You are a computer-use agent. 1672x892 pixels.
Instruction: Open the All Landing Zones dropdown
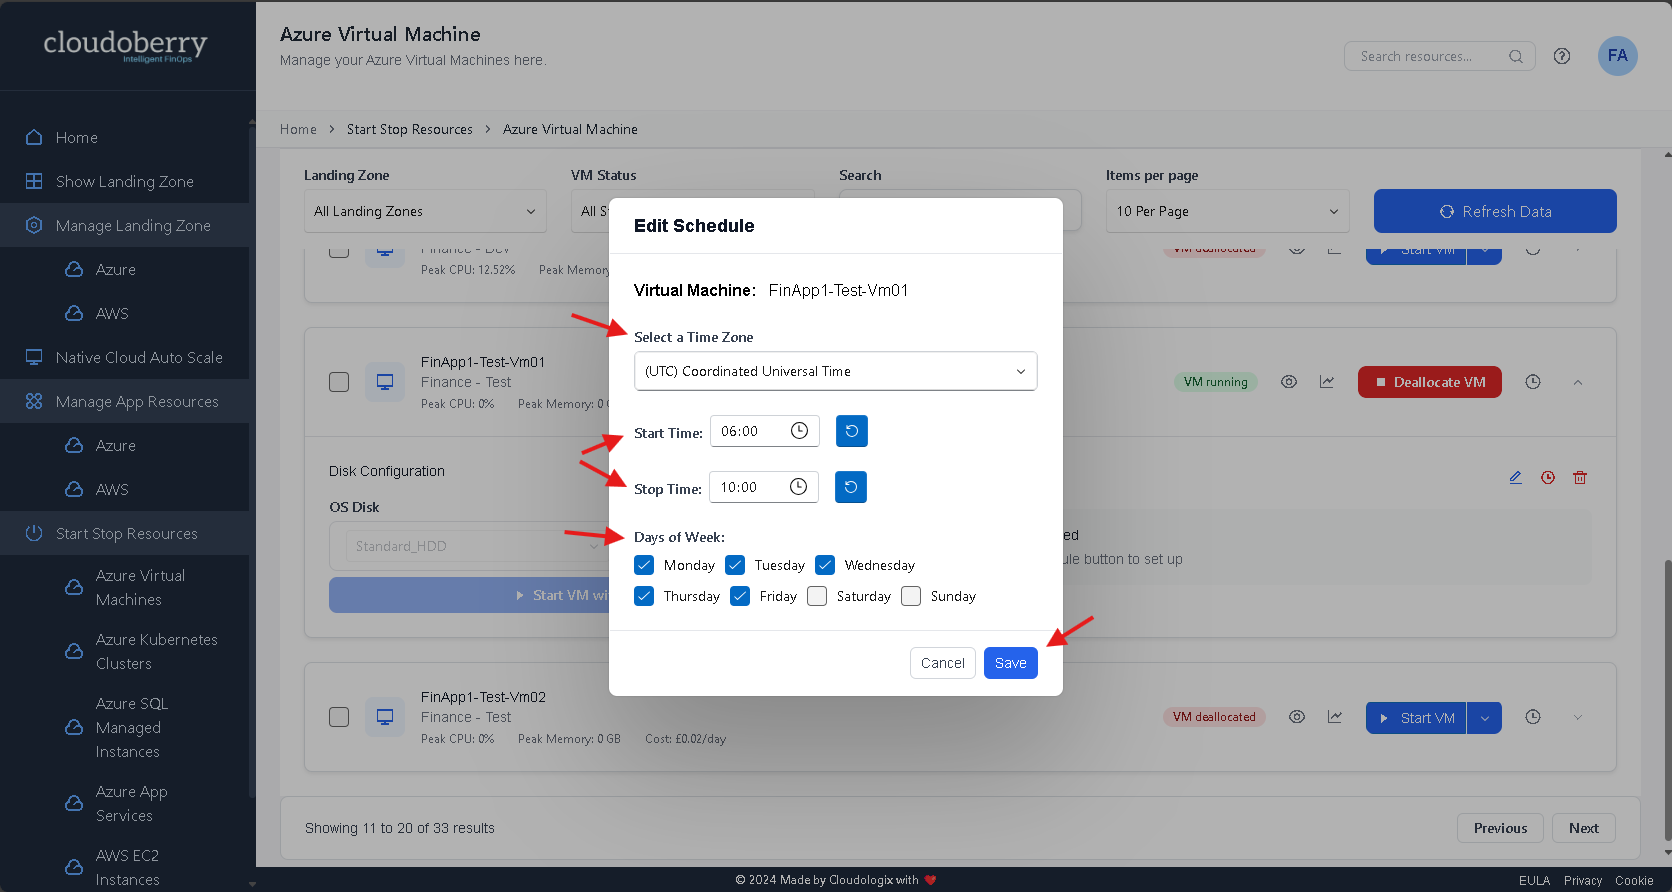click(x=425, y=211)
